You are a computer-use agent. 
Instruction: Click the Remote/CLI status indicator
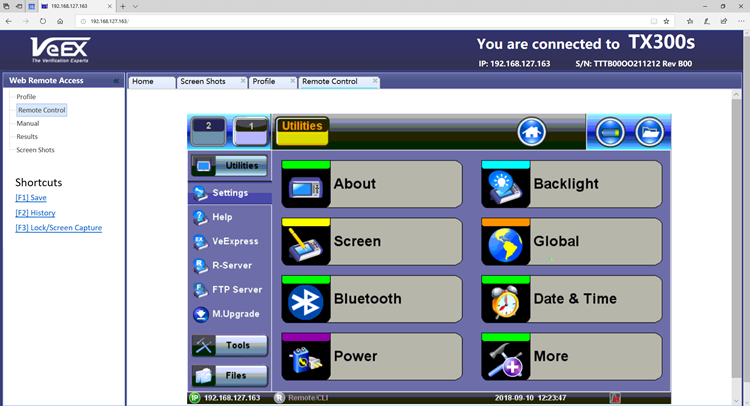pos(301,398)
